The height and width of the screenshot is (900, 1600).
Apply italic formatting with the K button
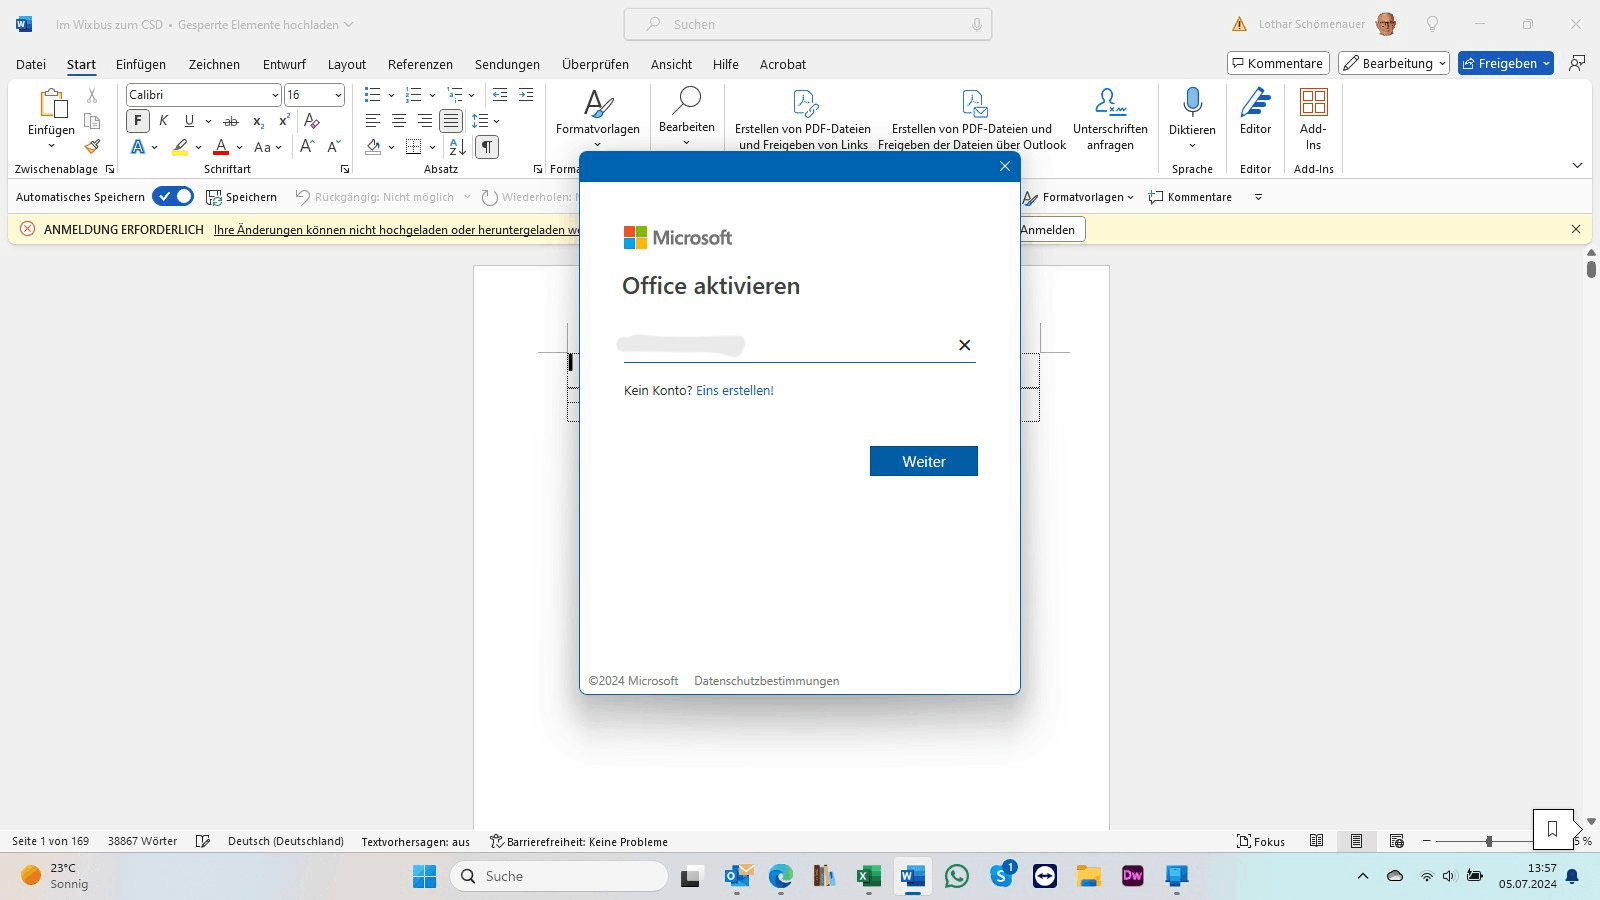(x=164, y=121)
